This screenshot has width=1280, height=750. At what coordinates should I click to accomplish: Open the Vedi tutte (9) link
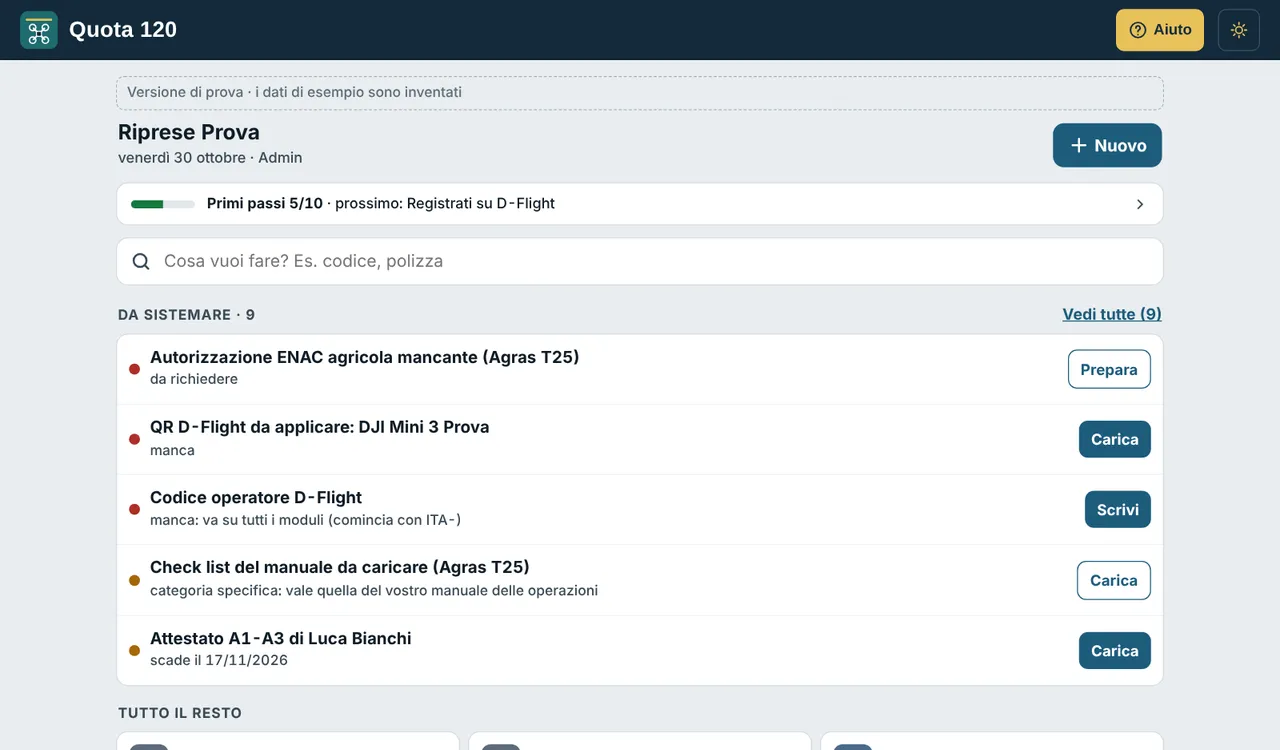point(1112,314)
